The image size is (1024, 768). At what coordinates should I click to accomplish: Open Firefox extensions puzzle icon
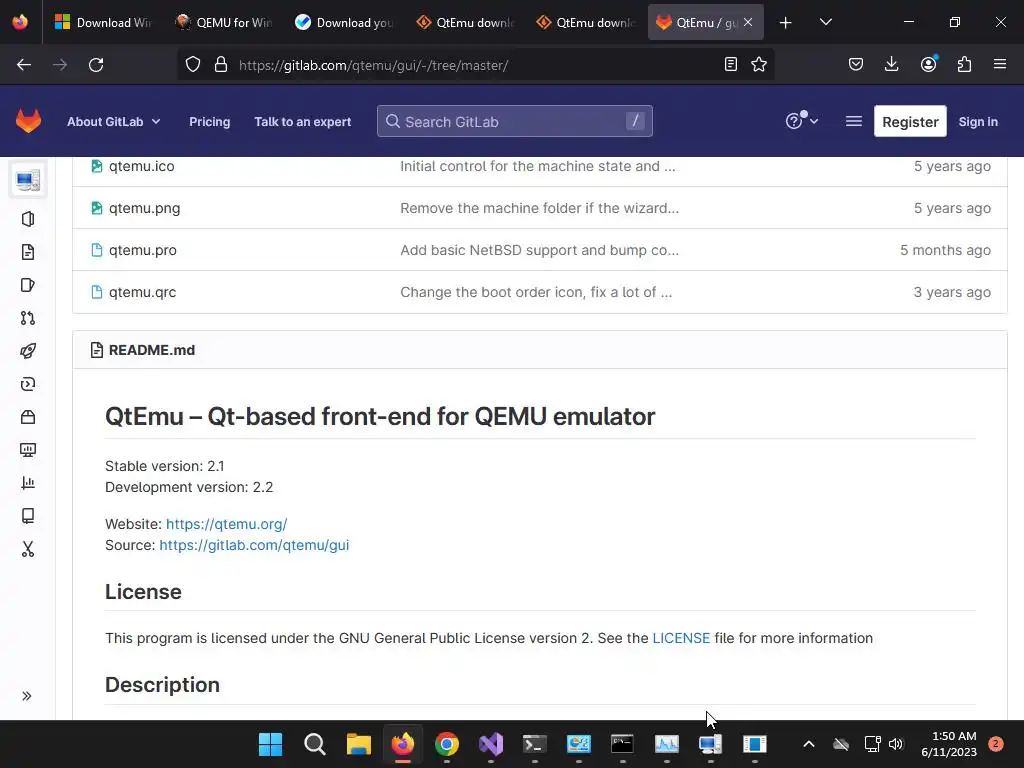pyautogui.click(x=964, y=64)
